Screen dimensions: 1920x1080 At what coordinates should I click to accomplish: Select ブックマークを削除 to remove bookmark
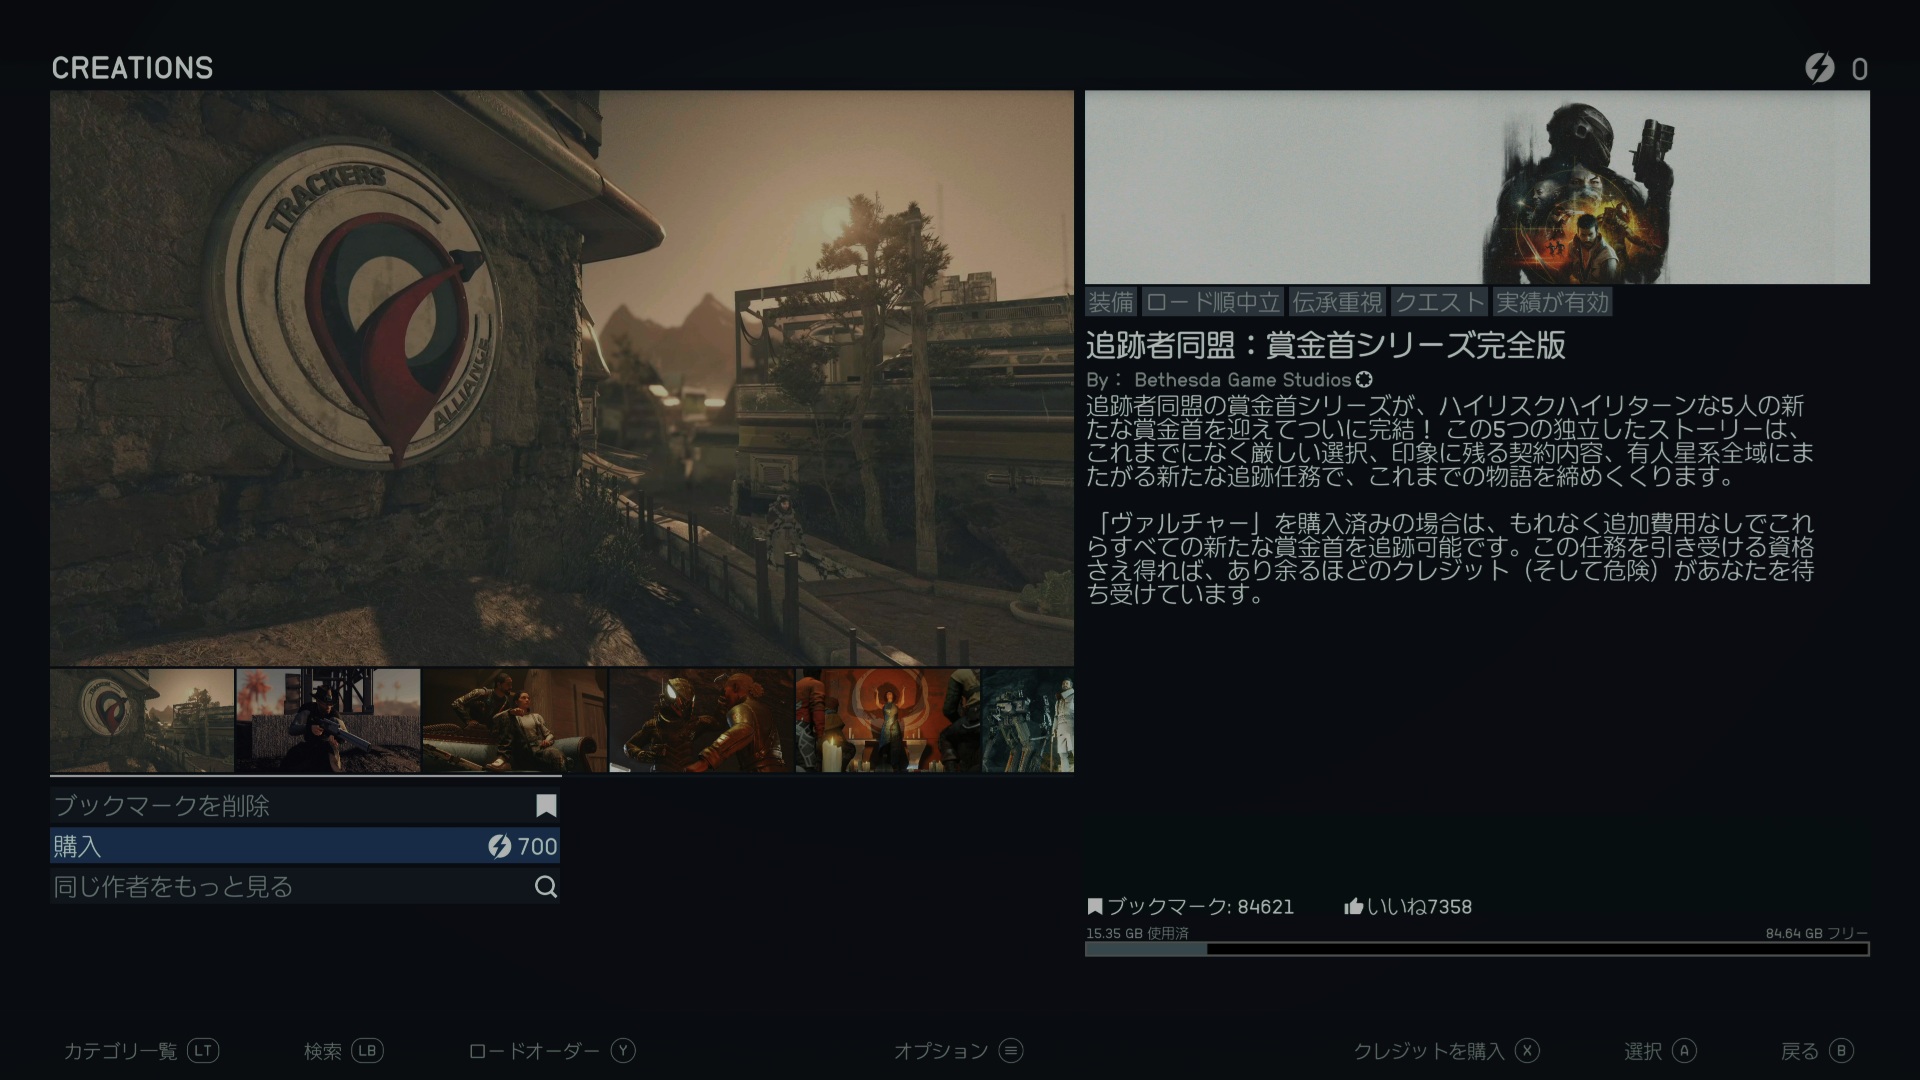tap(162, 806)
